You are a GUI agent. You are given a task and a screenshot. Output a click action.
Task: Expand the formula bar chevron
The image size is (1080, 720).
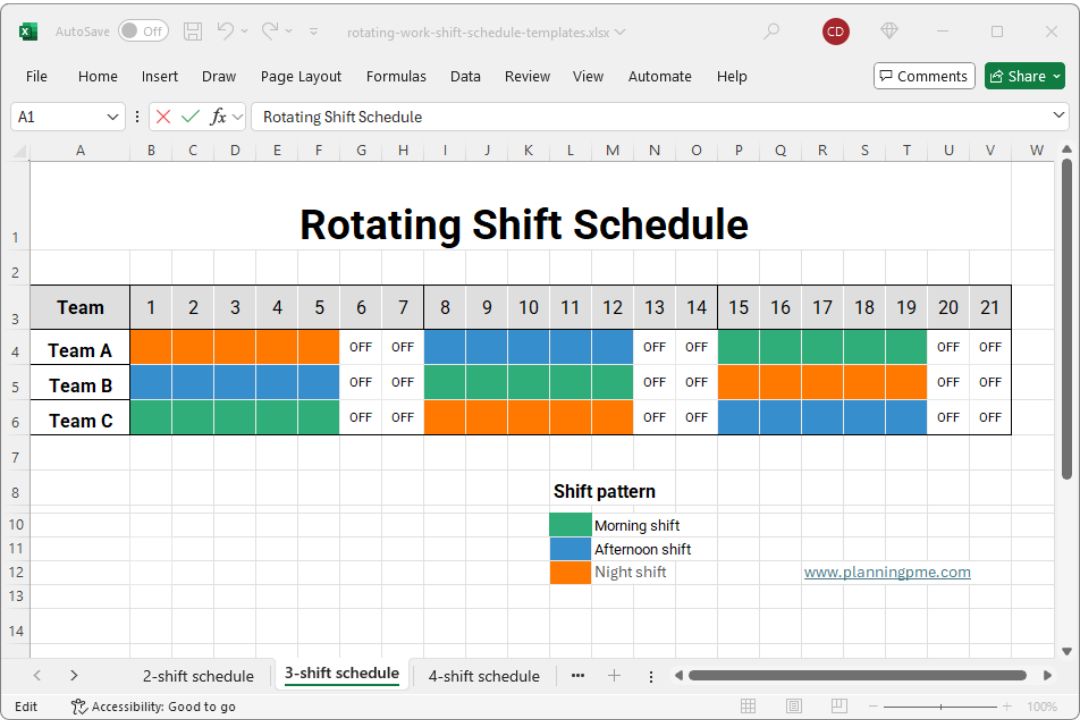(1060, 116)
